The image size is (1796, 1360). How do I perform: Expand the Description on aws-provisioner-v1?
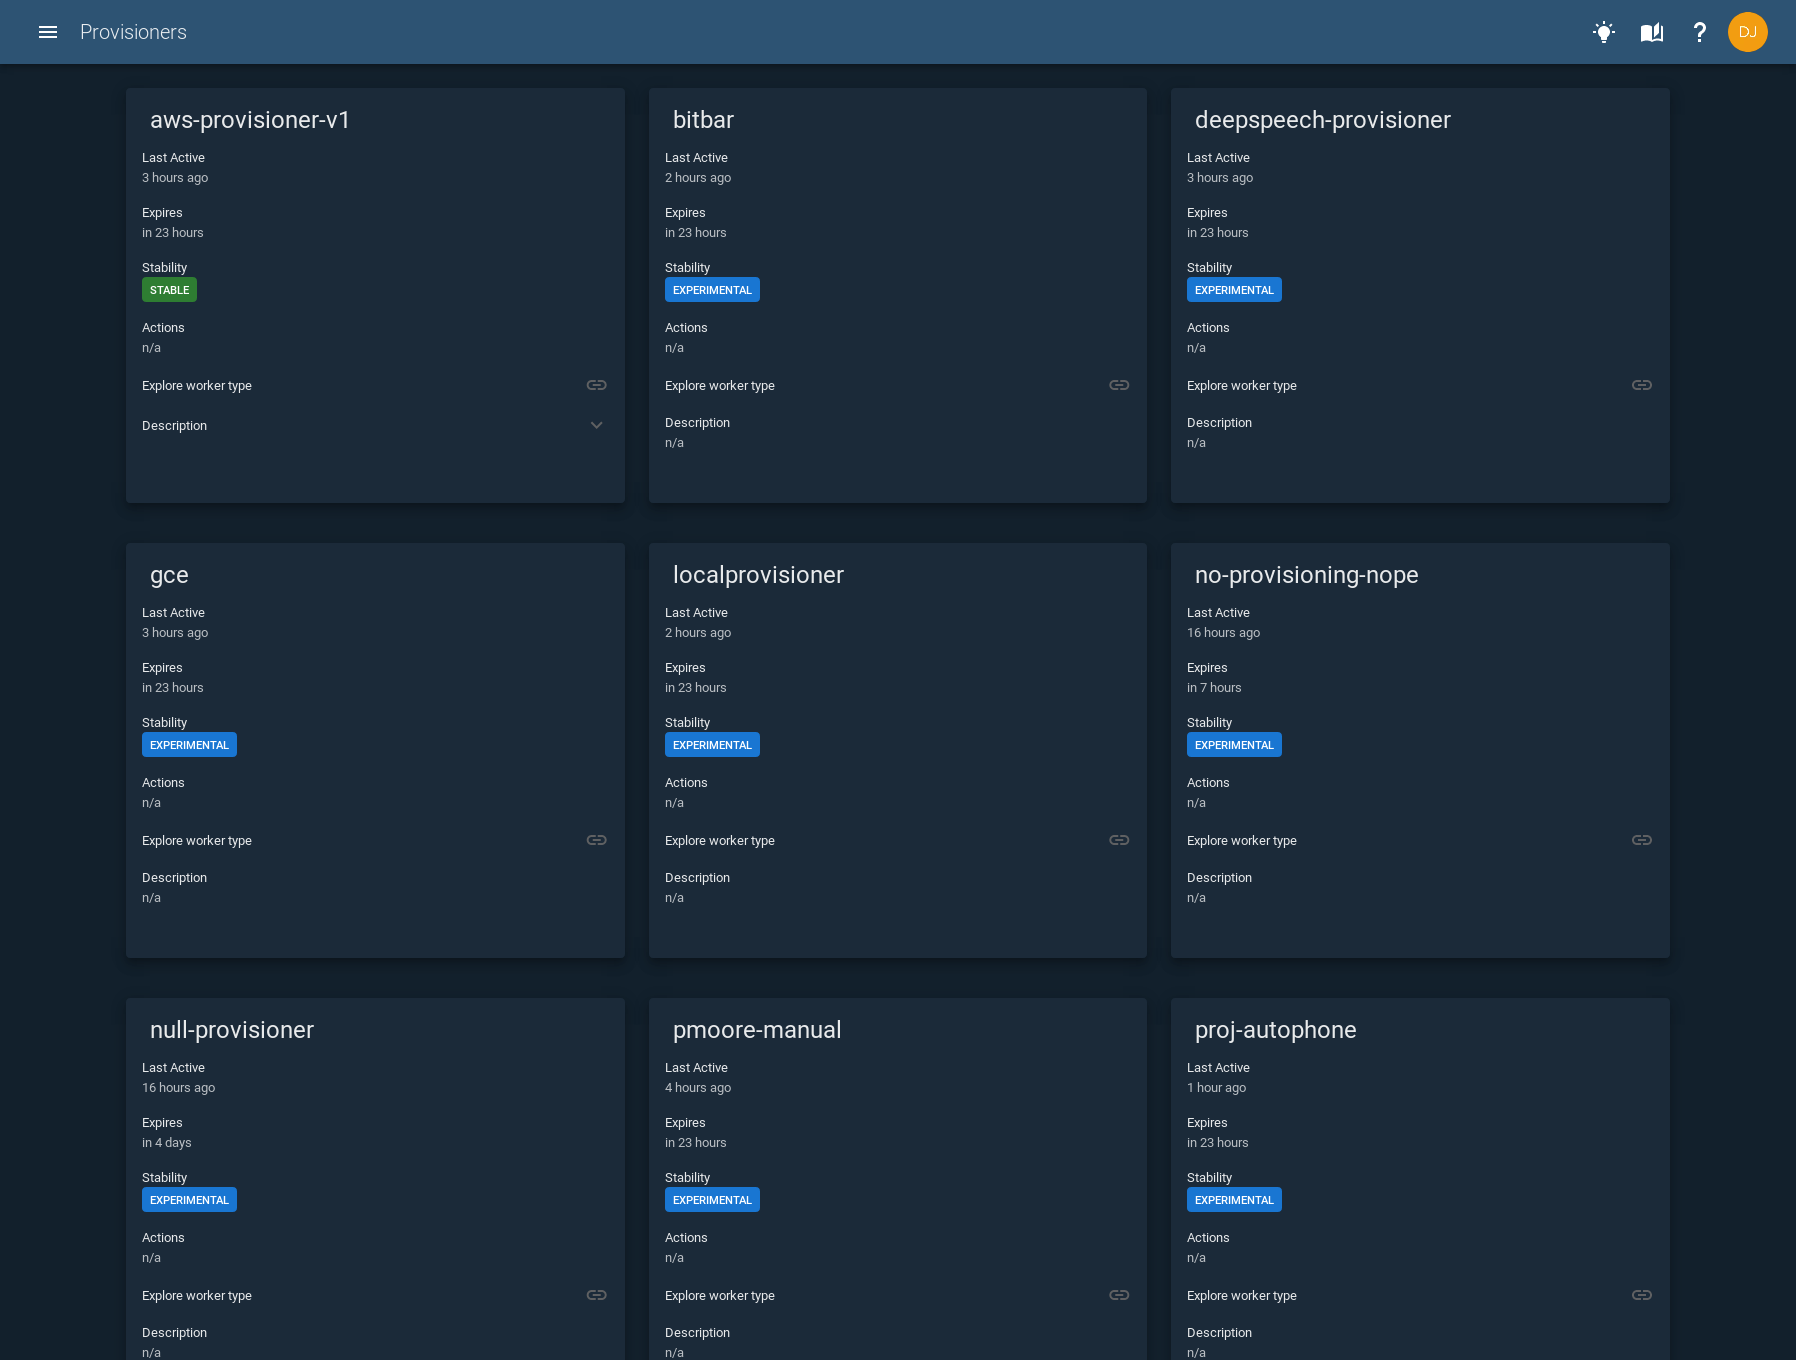point(596,425)
